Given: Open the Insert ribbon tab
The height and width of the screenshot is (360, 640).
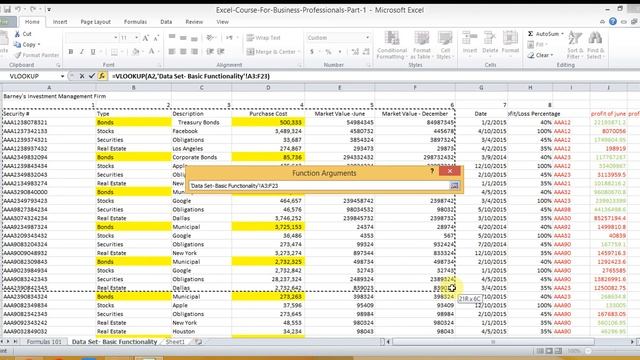Looking at the screenshot, I should click(x=60, y=22).
